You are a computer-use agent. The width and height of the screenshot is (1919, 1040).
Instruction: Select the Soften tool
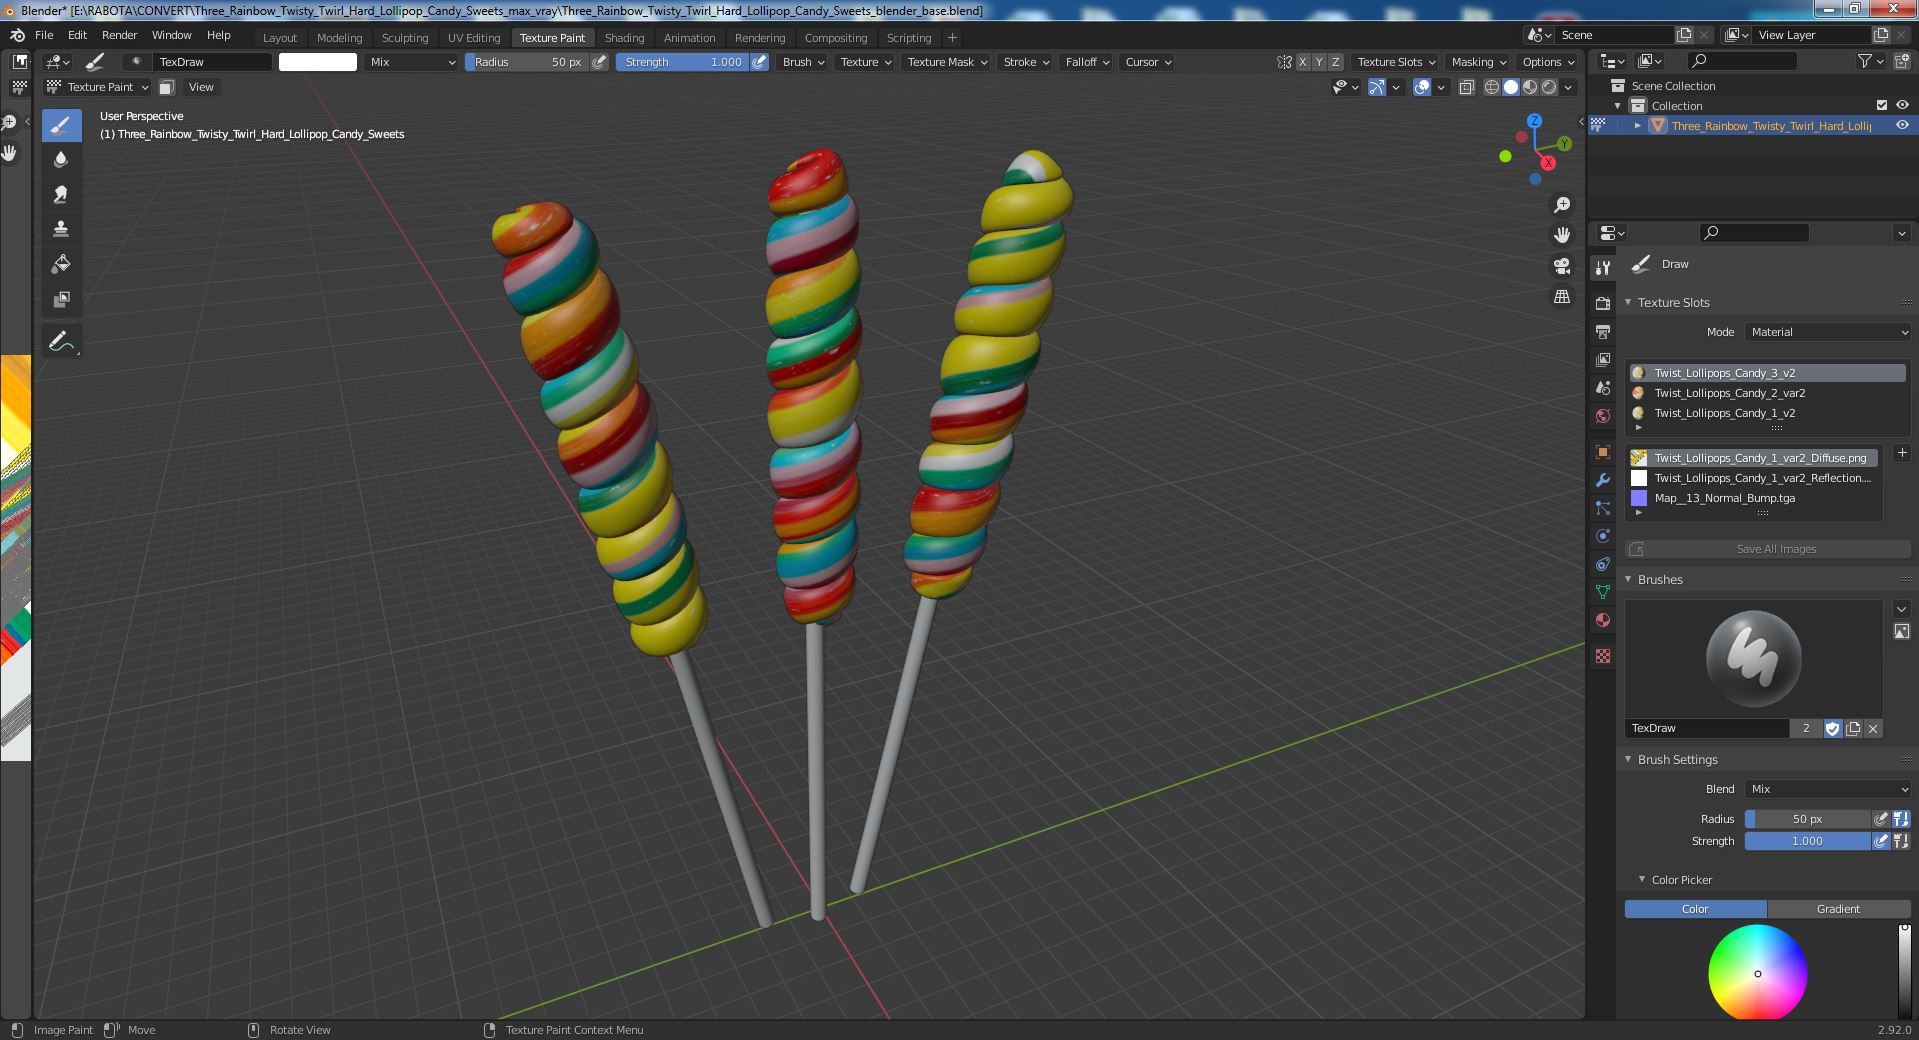pos(61,159)
